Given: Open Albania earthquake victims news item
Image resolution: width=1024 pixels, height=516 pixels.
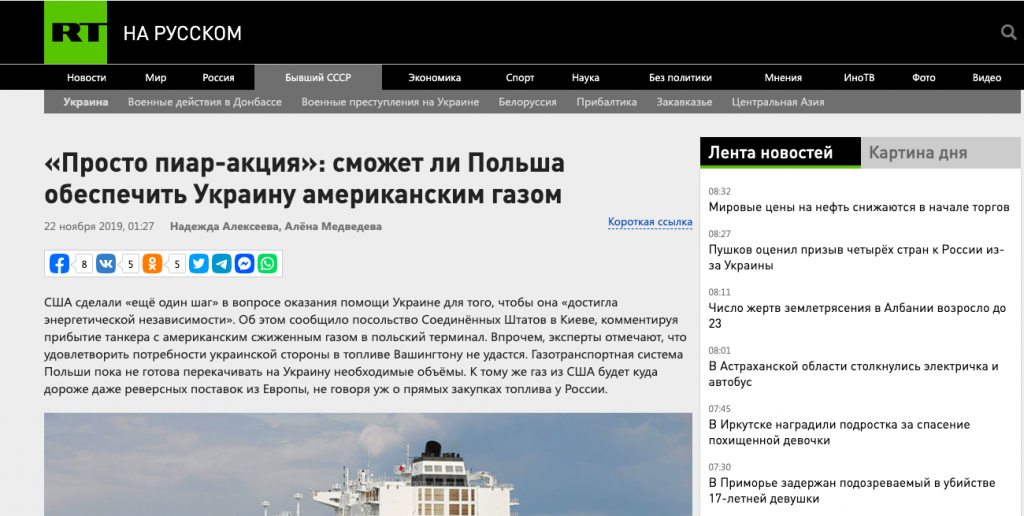Looking at the screenshot, I should (x=857, y=315).
